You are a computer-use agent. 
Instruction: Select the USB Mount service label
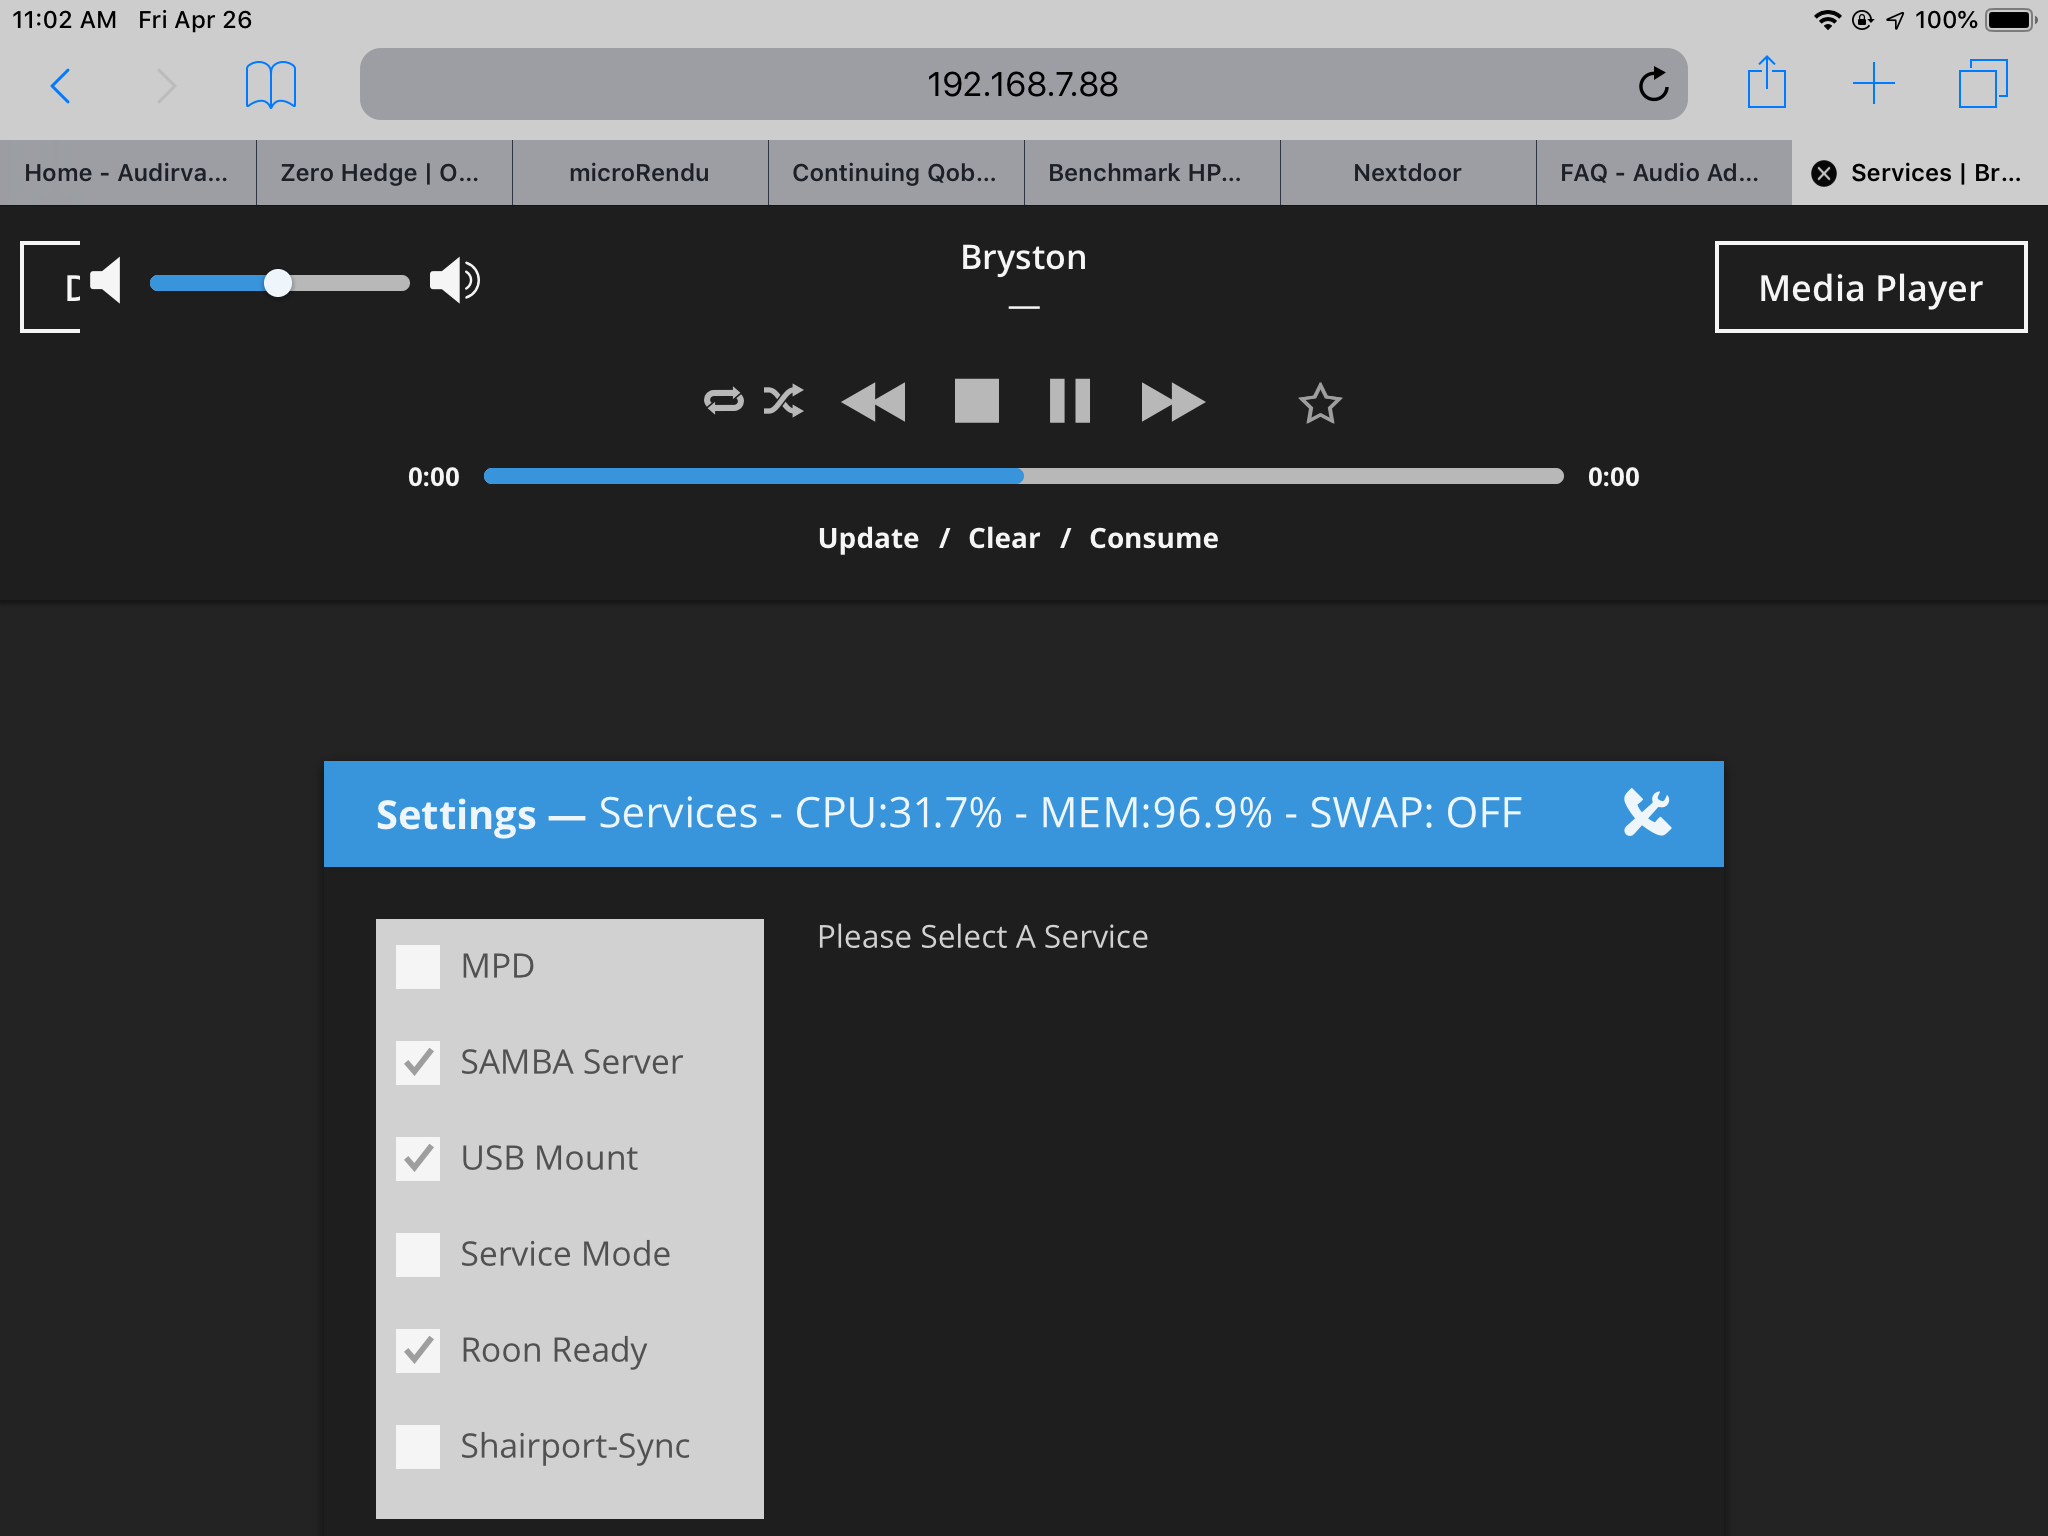549,1158
